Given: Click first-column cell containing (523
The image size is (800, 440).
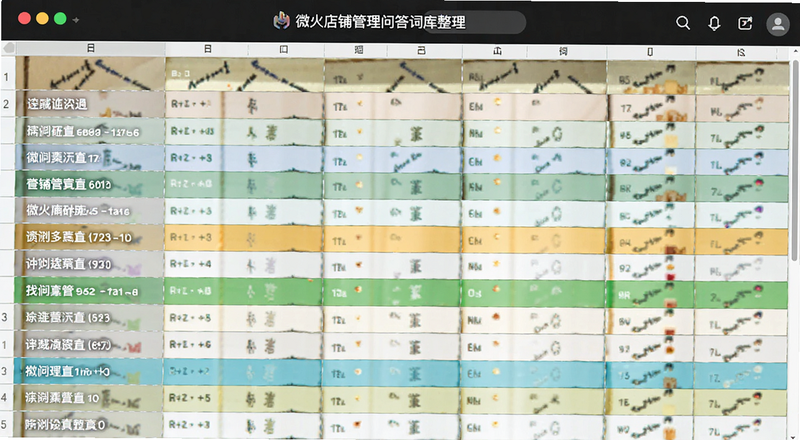Looking at the screenshot, I should coord(90,317).
